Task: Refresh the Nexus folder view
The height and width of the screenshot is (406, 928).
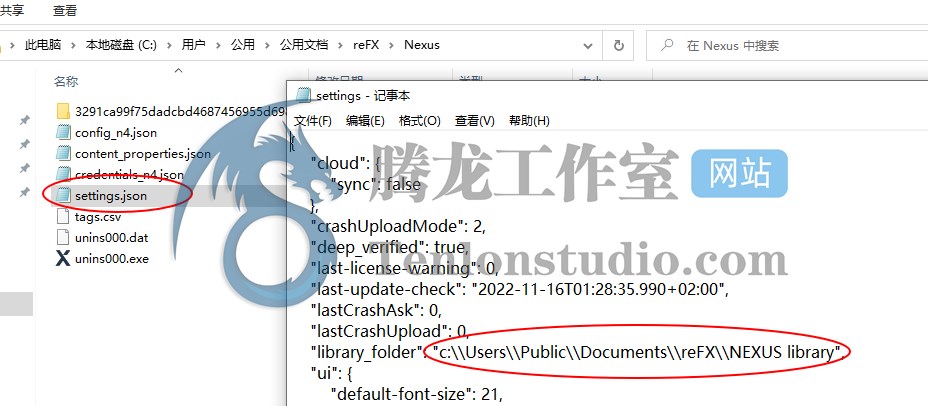Action: pyautogui.click(x=618, y=46)
